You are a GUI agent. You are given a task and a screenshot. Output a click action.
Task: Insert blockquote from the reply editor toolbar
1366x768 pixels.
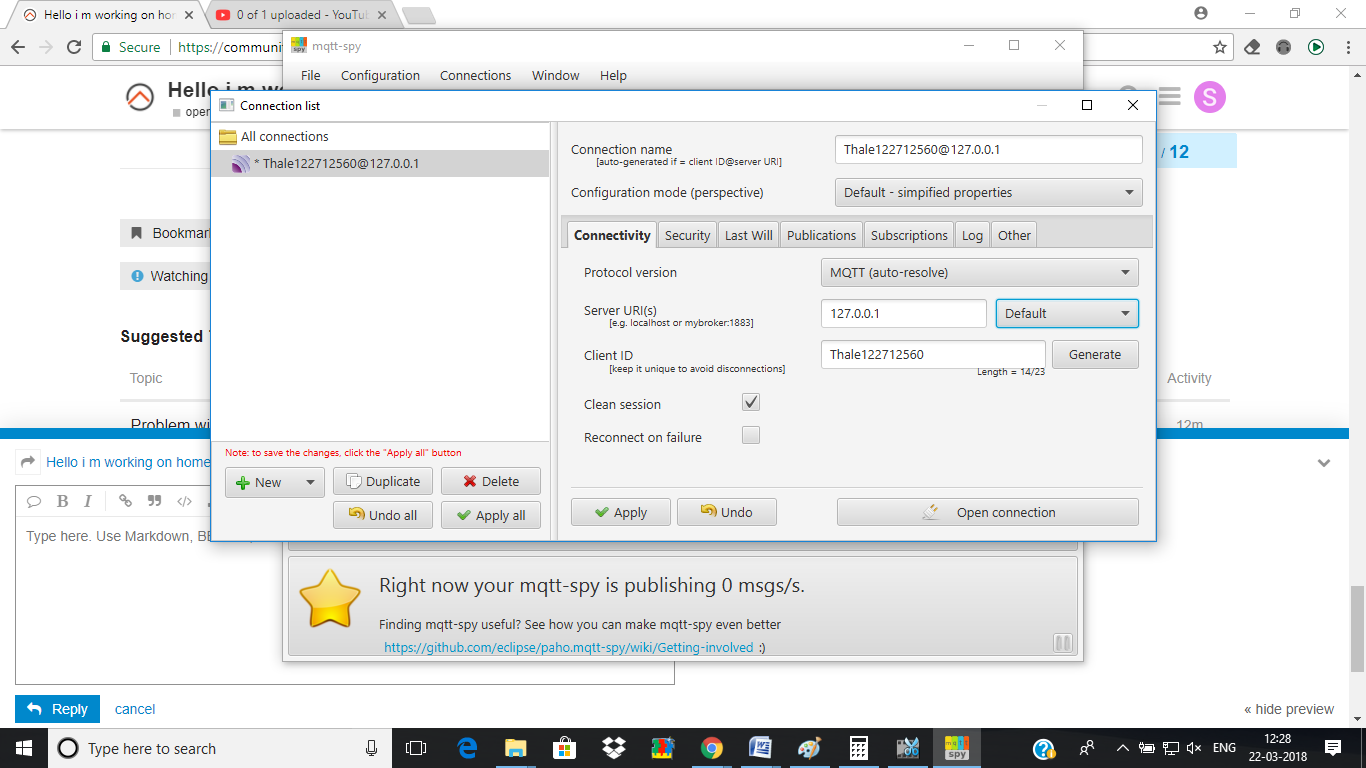[154, 501]
